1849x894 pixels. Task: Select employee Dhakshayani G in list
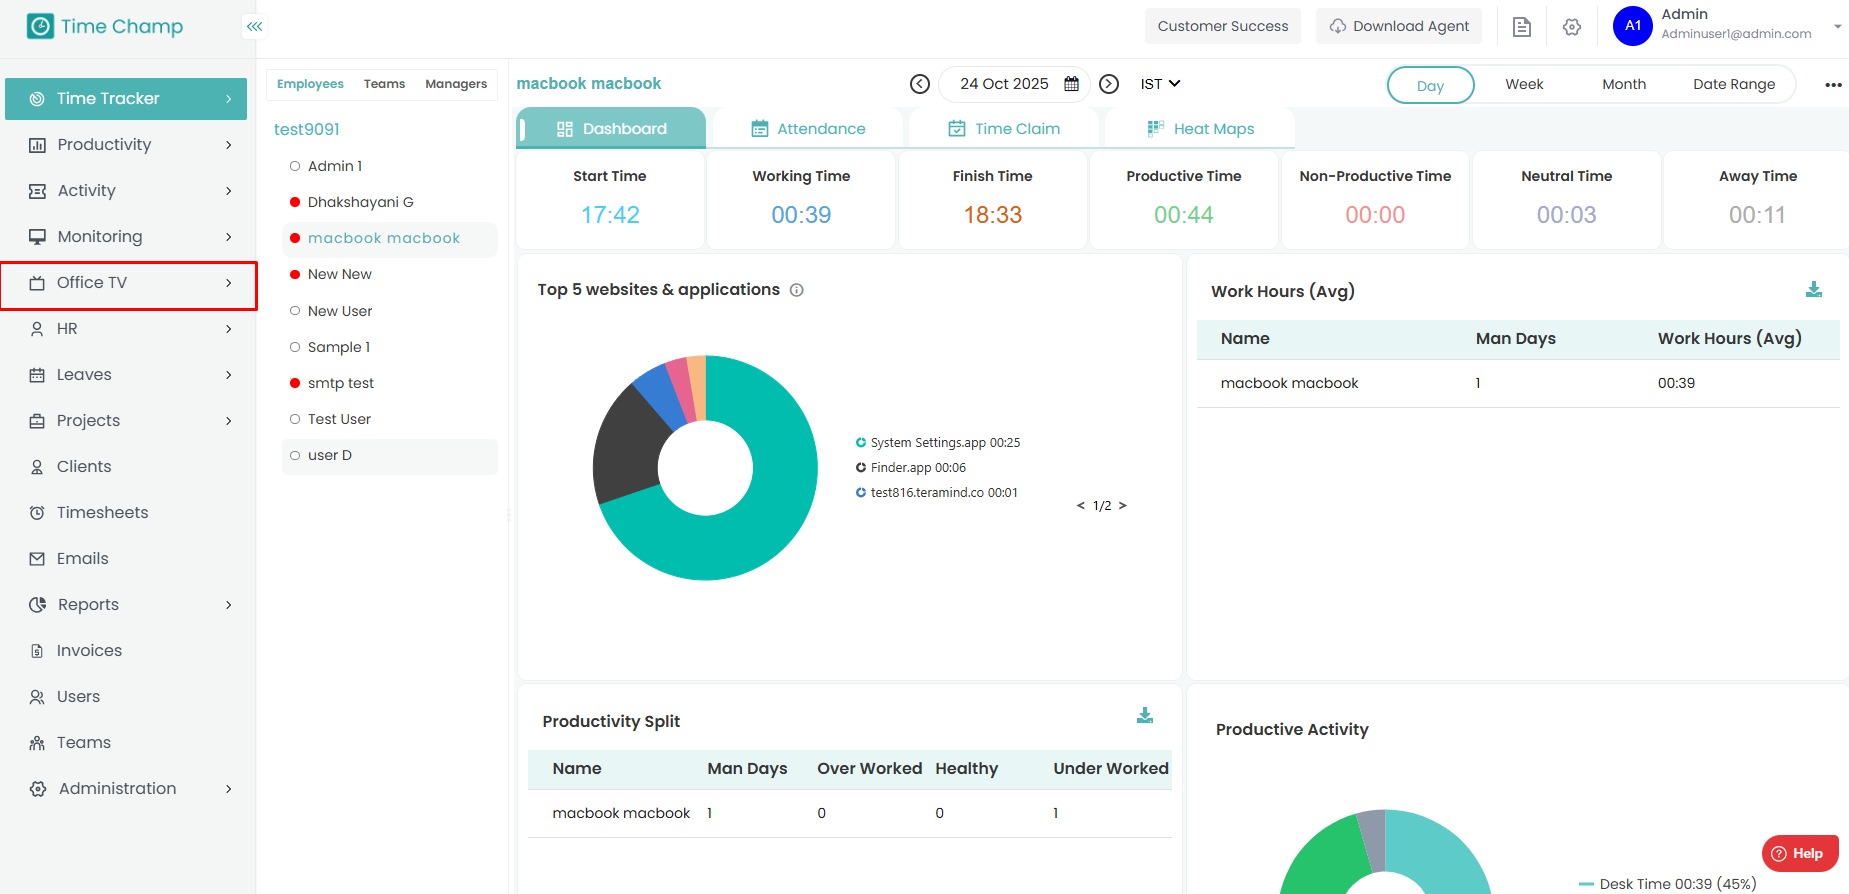(360, 202)
